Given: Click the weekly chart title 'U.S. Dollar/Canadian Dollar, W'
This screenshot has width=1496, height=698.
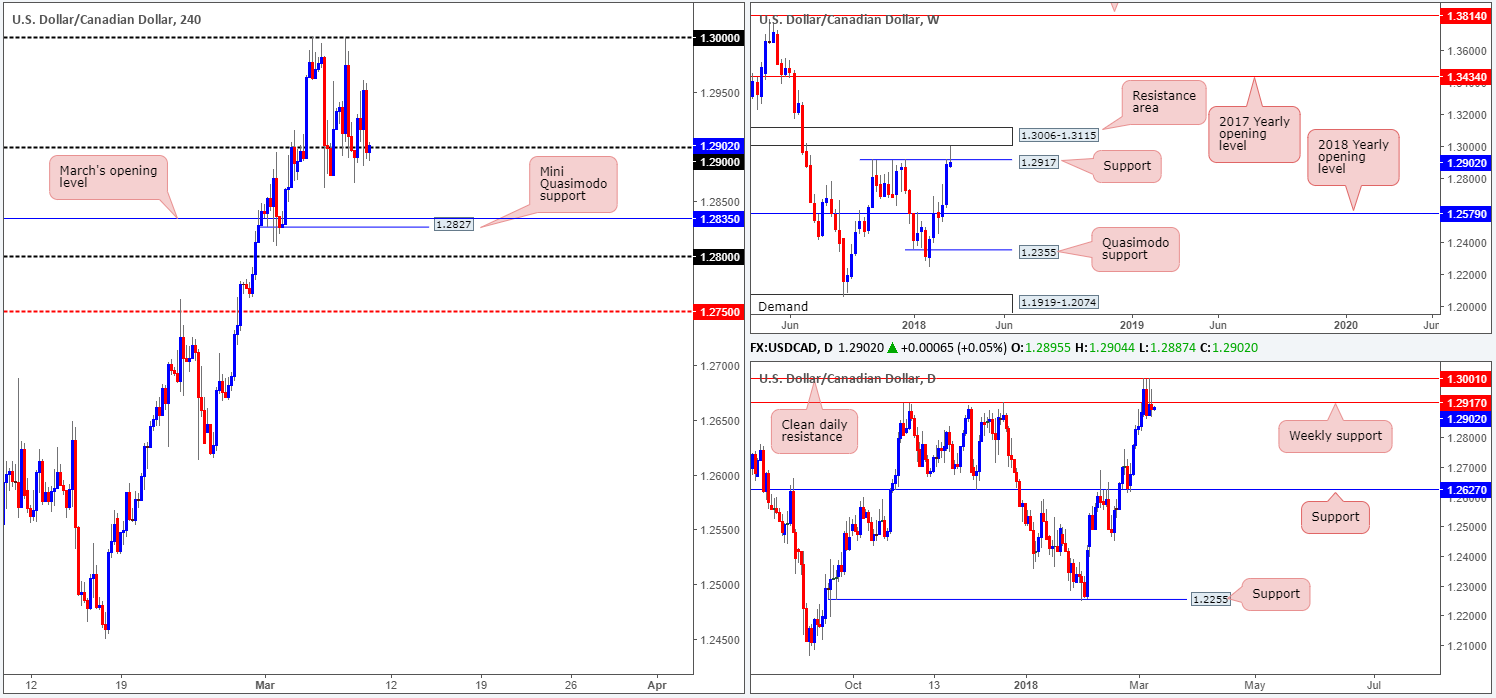Looking at the screenshot, I should (848, 19).
